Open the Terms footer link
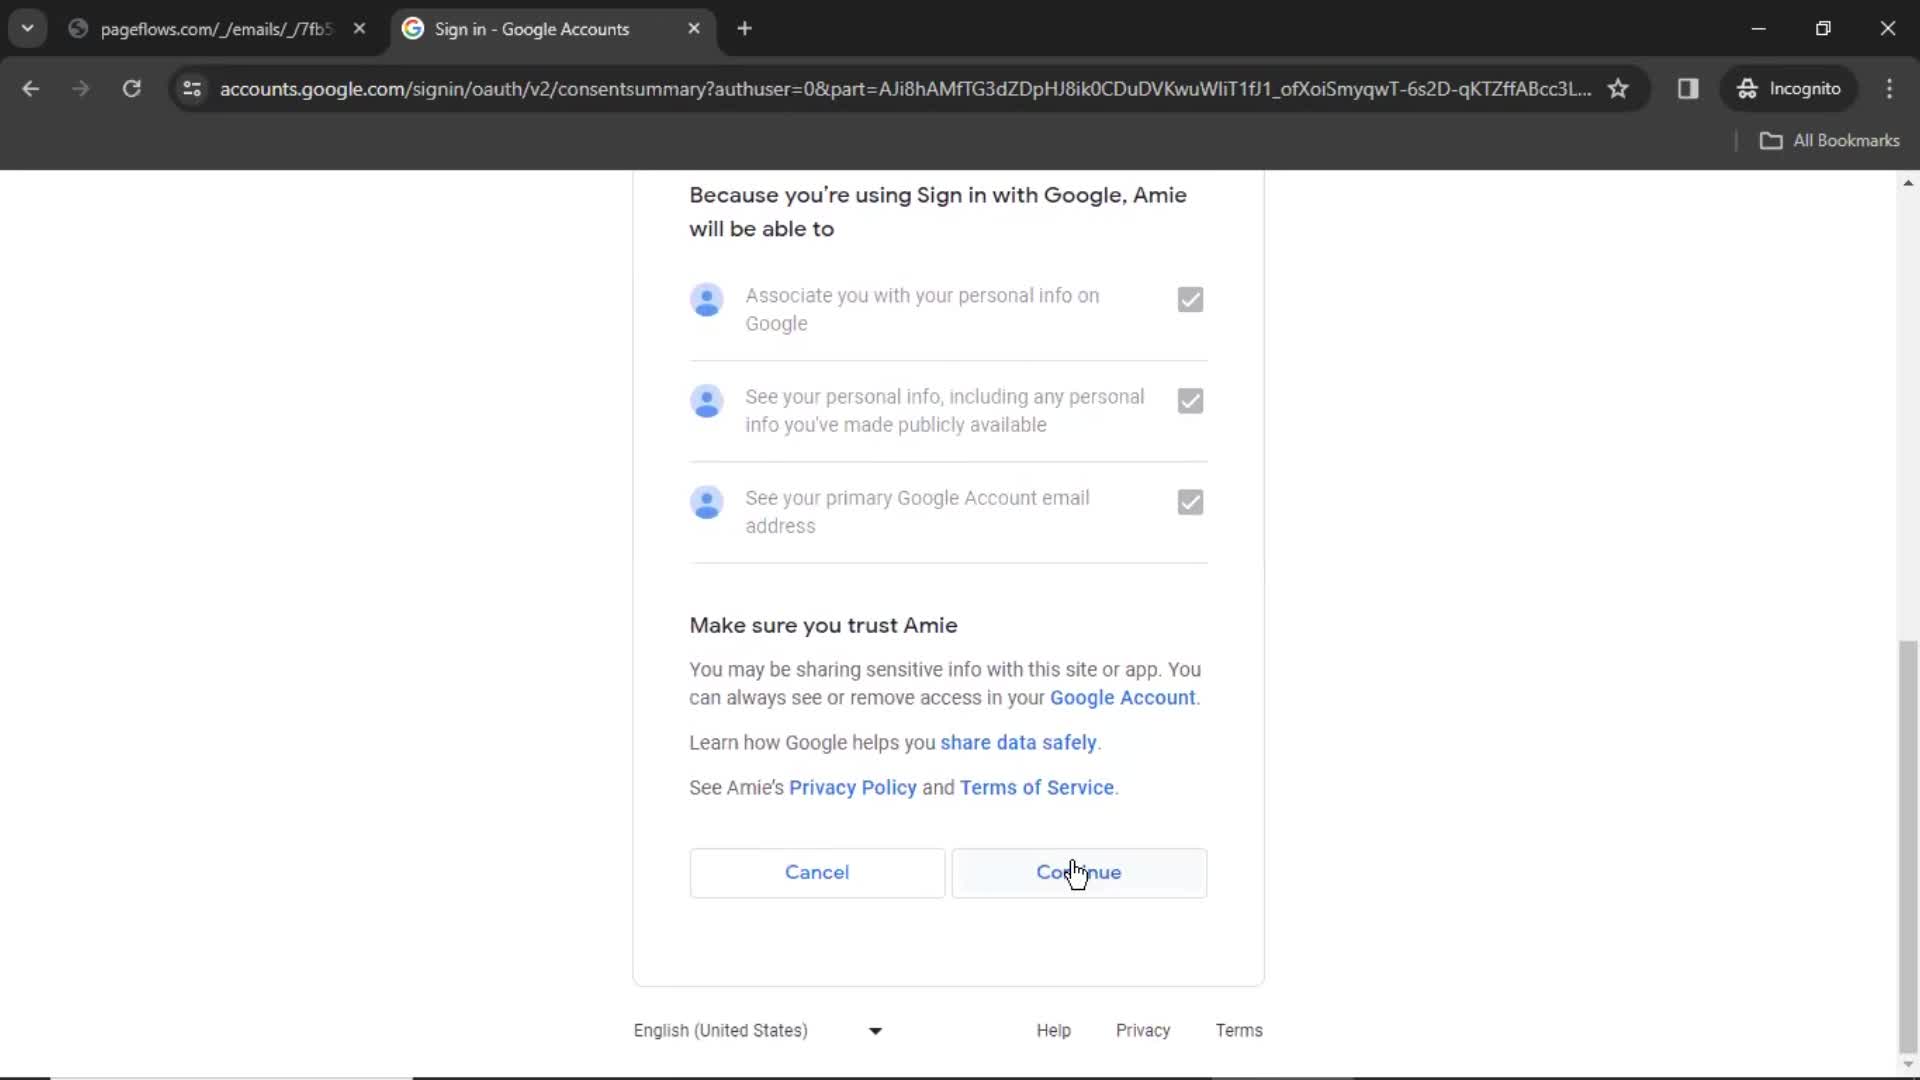 (x=1239, y=1031)
